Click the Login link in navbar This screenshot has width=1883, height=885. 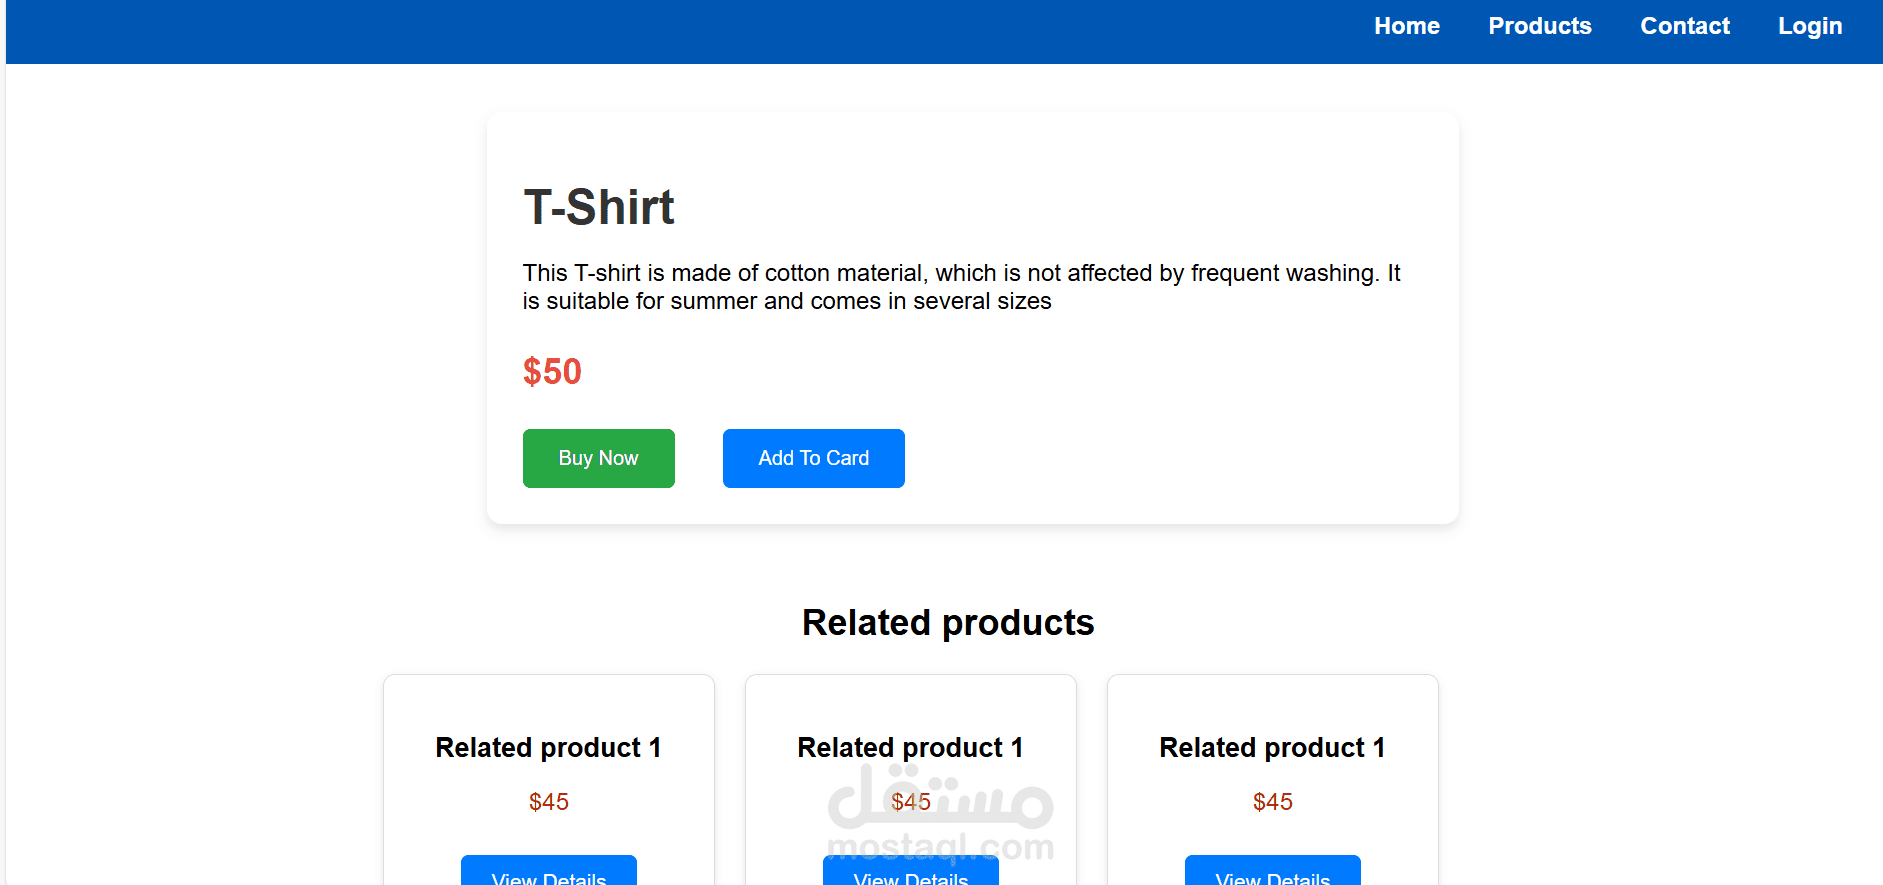[x=1809, y=27]
